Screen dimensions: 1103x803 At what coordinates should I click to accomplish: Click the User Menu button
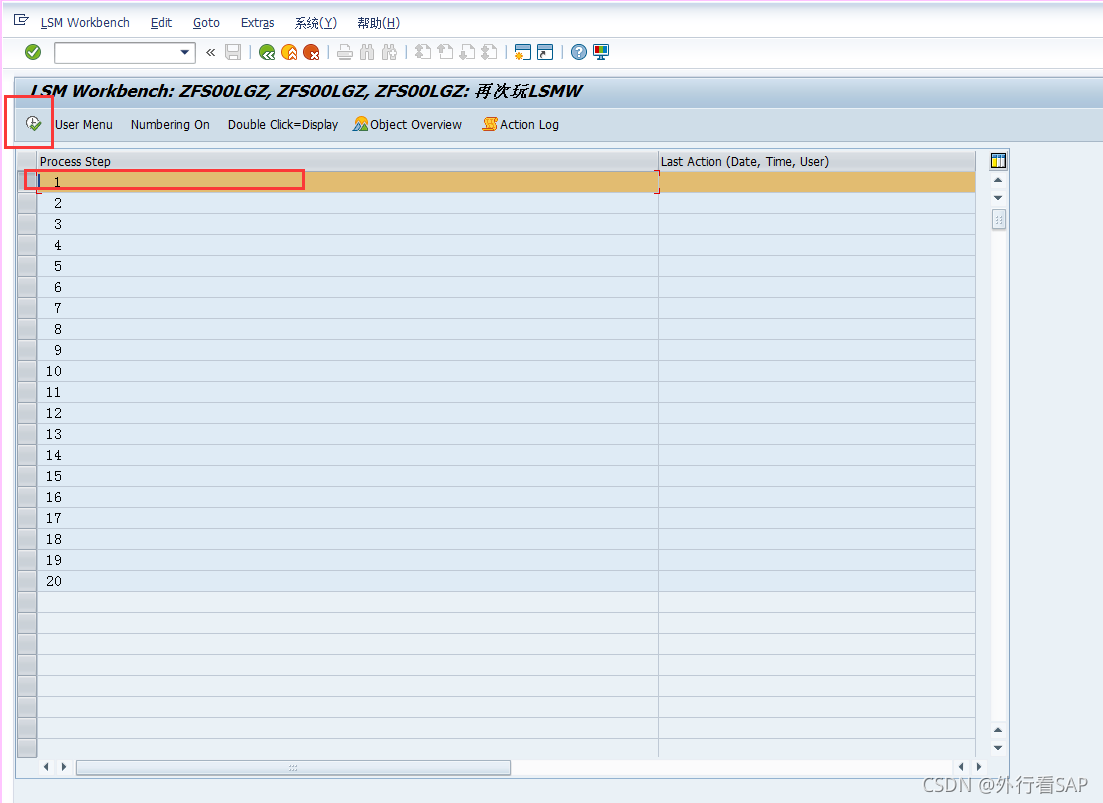84,124
